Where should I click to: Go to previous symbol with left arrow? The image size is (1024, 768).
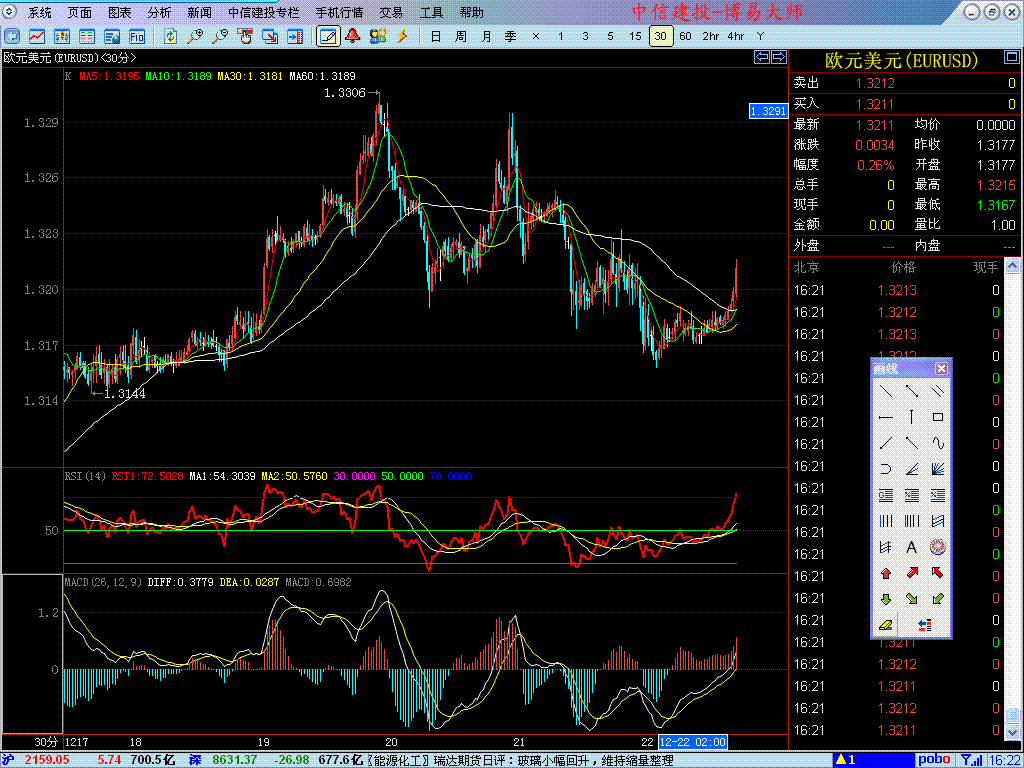[x=761, y=58]
